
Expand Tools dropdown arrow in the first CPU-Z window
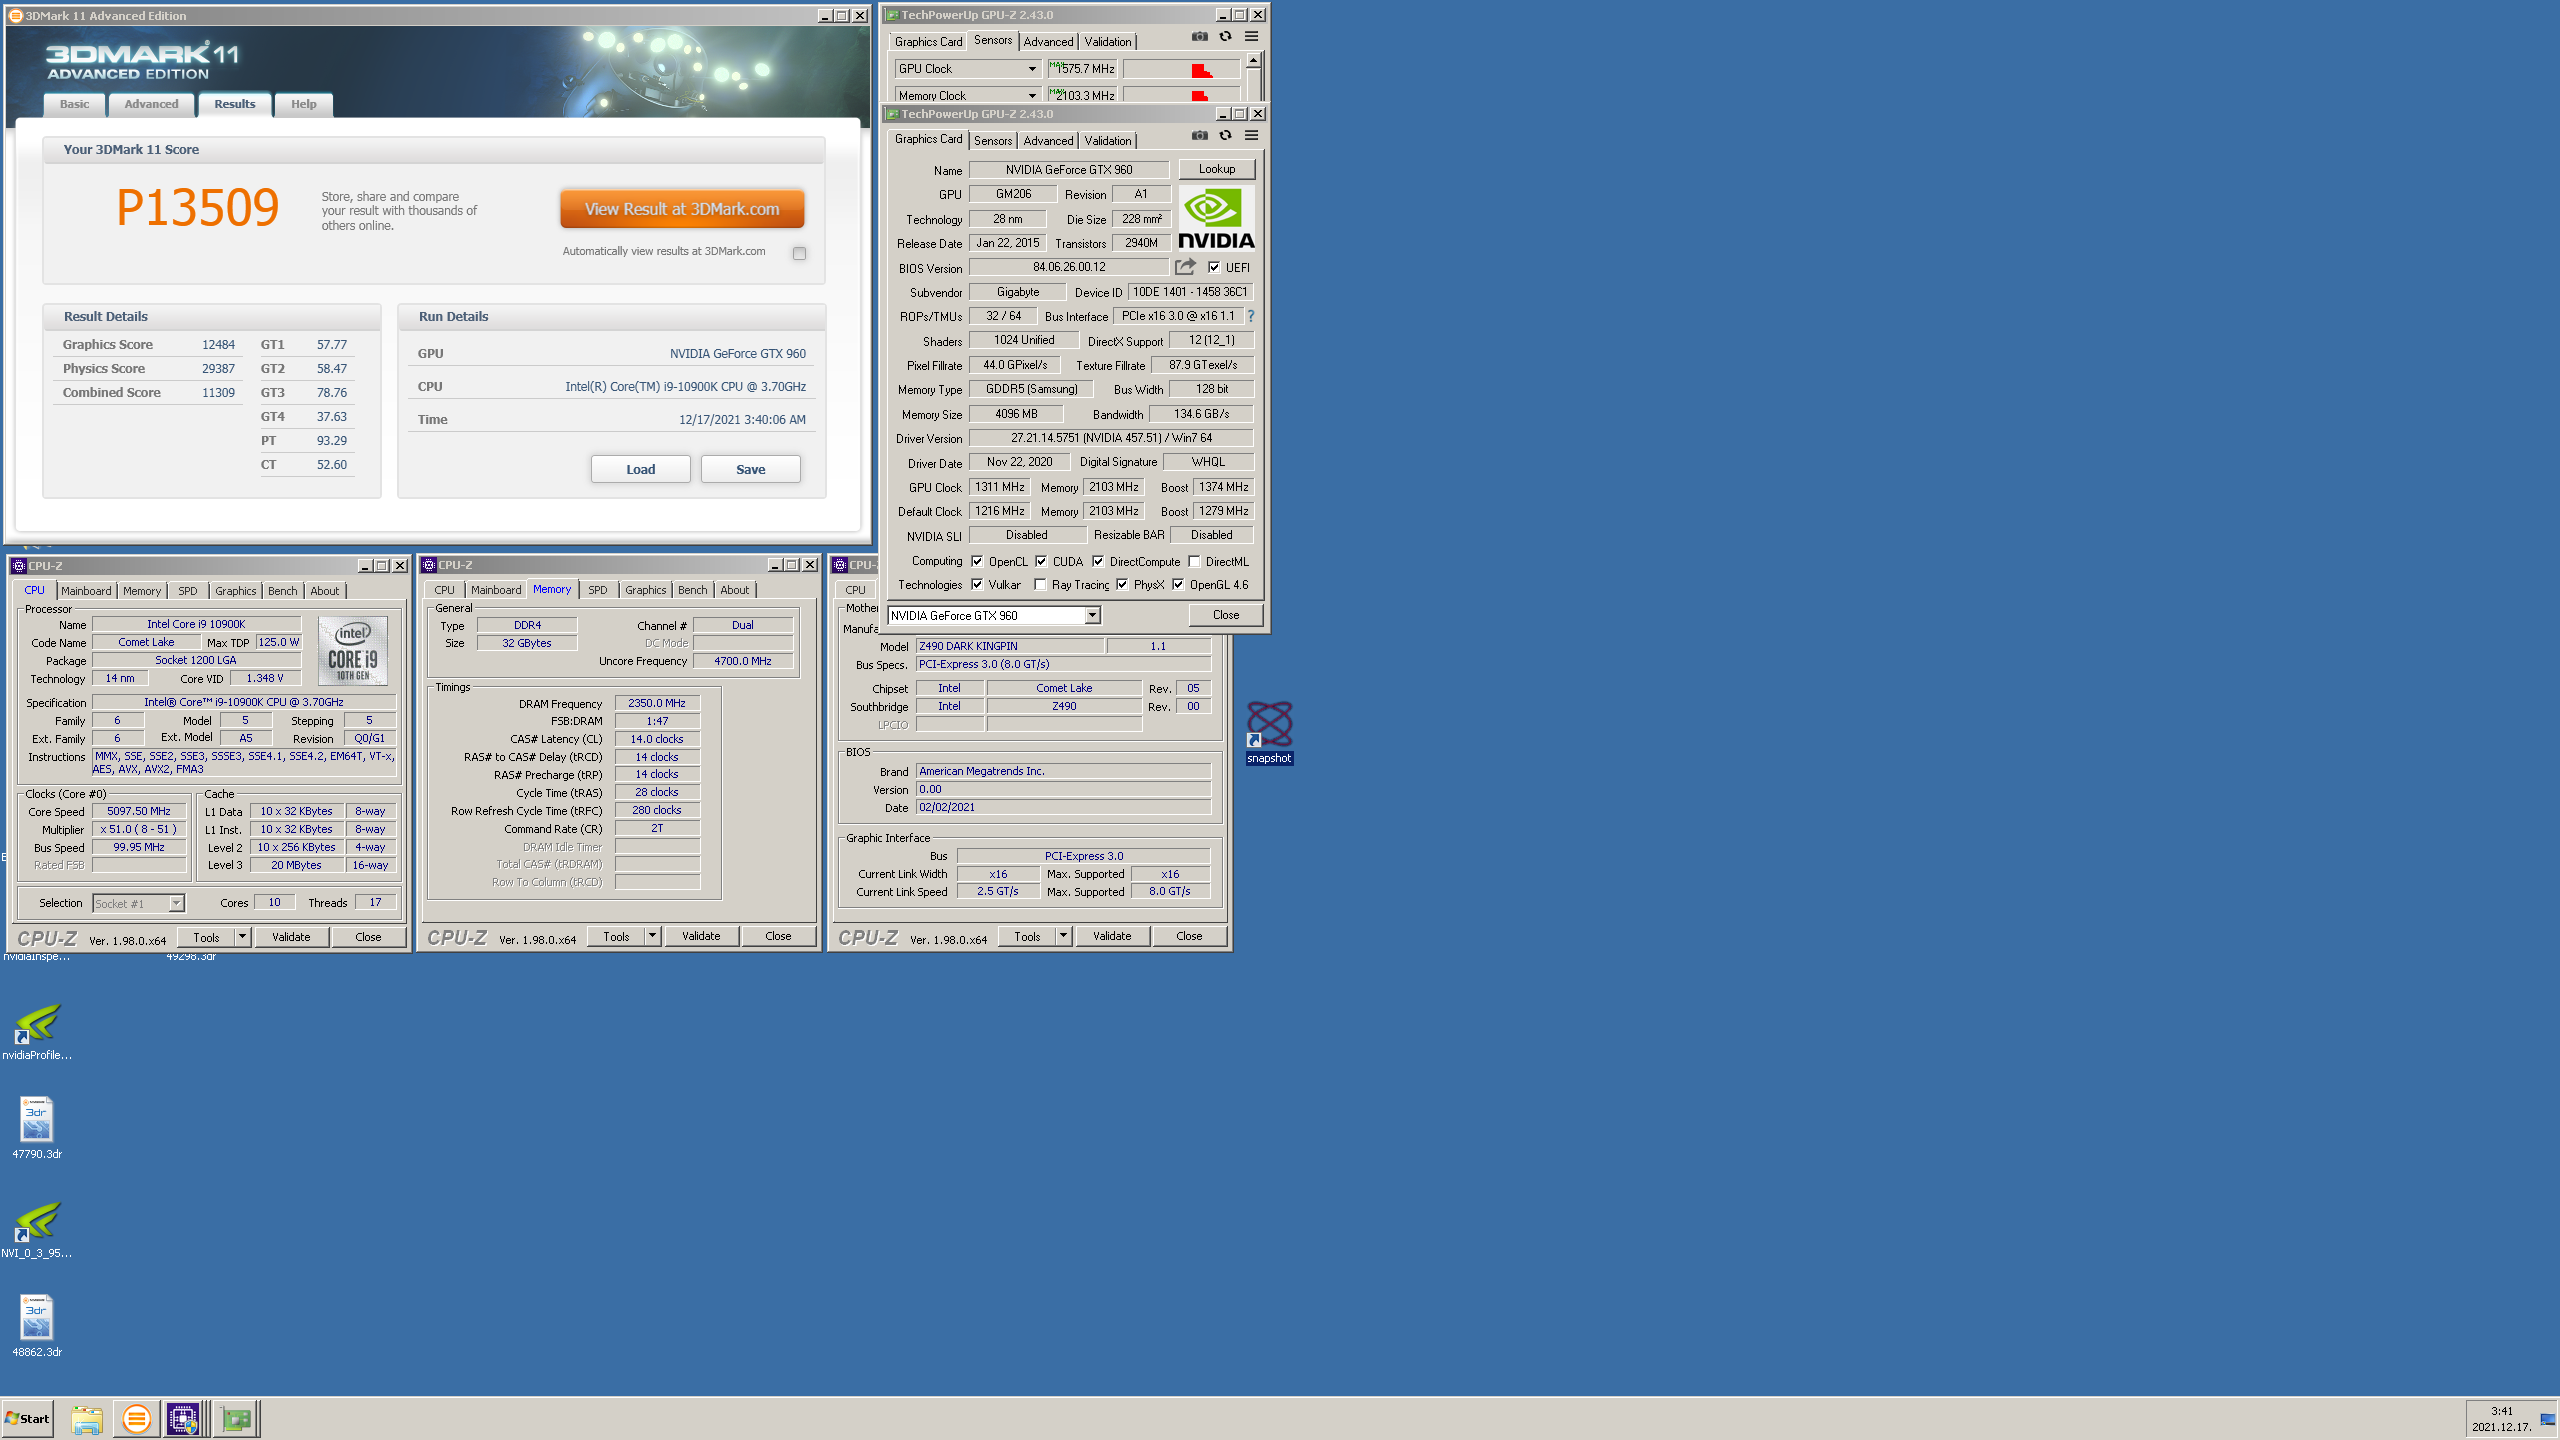(242, 937)
